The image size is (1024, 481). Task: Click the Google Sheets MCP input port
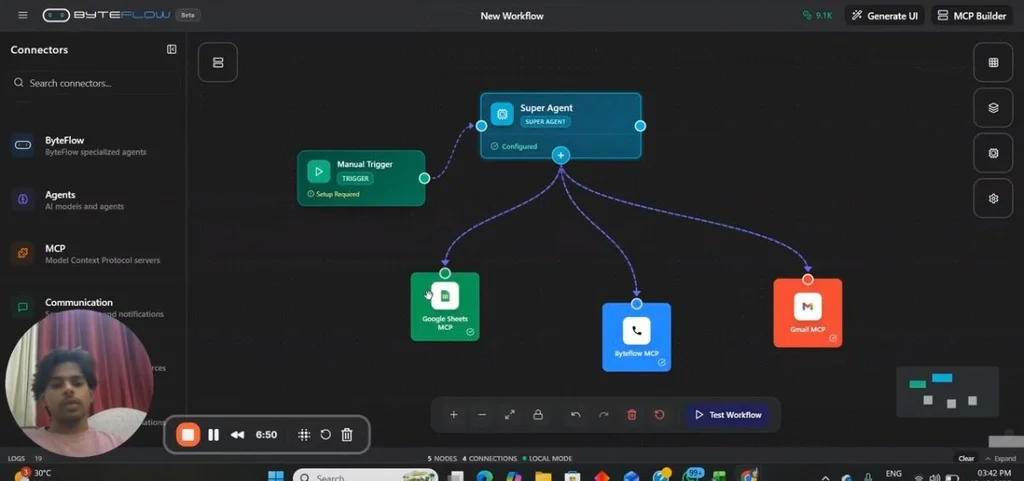click(445, 273)
